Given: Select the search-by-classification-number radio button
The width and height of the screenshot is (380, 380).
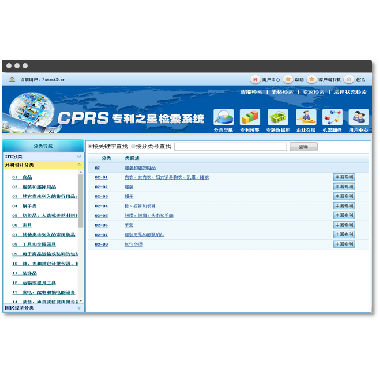Looking at the screenshot, I should 133,146.
